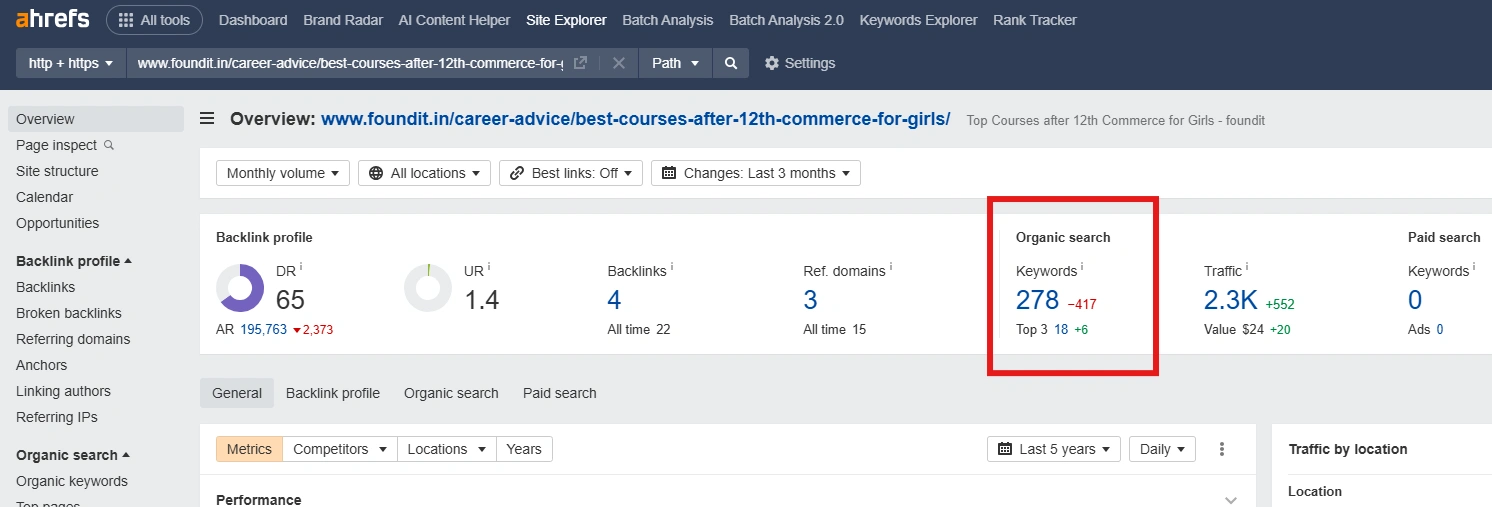Viewport: 1492px width, 507px height.
Task: Open the All tools grid menu
Action: tap(154, 20)
